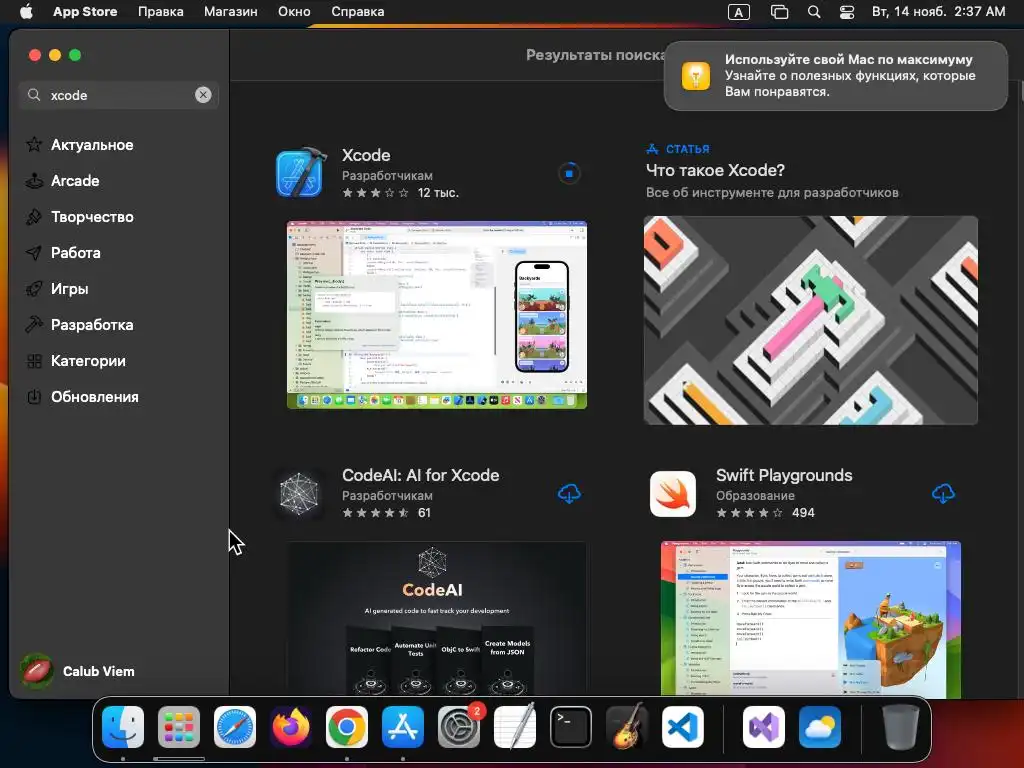1024x768 pixels.
Task: Open the Calub Viem account profile
Action: (x=78, y=671)
